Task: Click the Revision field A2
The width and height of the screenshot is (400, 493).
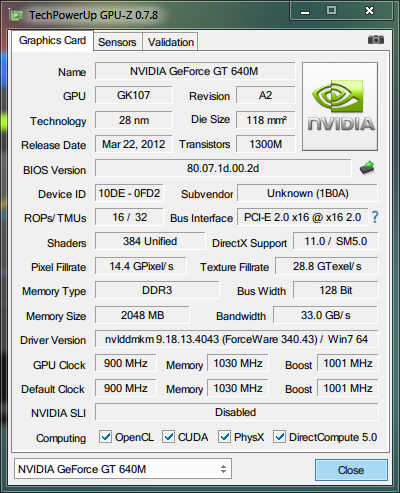Action: pos(266,95)
